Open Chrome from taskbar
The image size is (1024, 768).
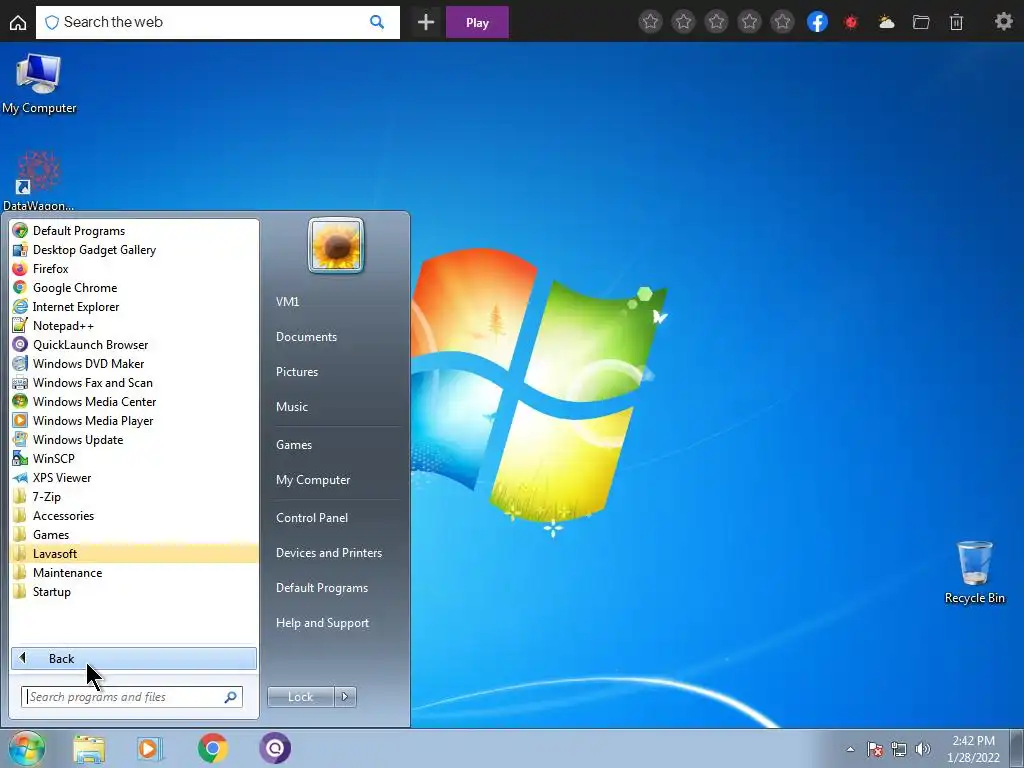[x=212, y=748]
